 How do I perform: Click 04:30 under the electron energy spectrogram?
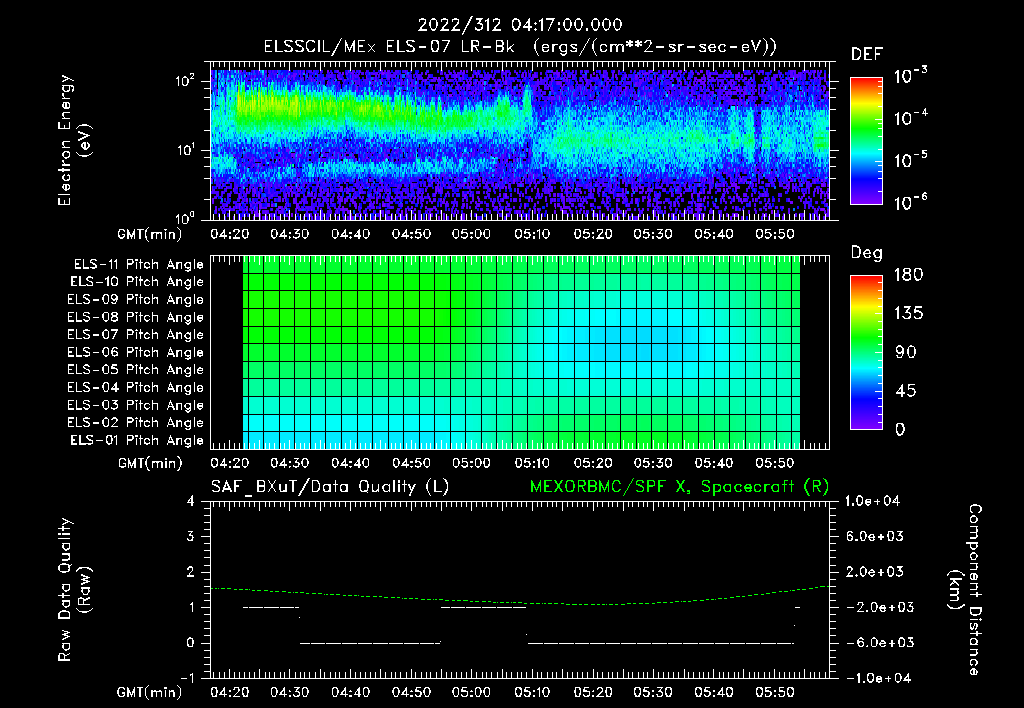289,234
